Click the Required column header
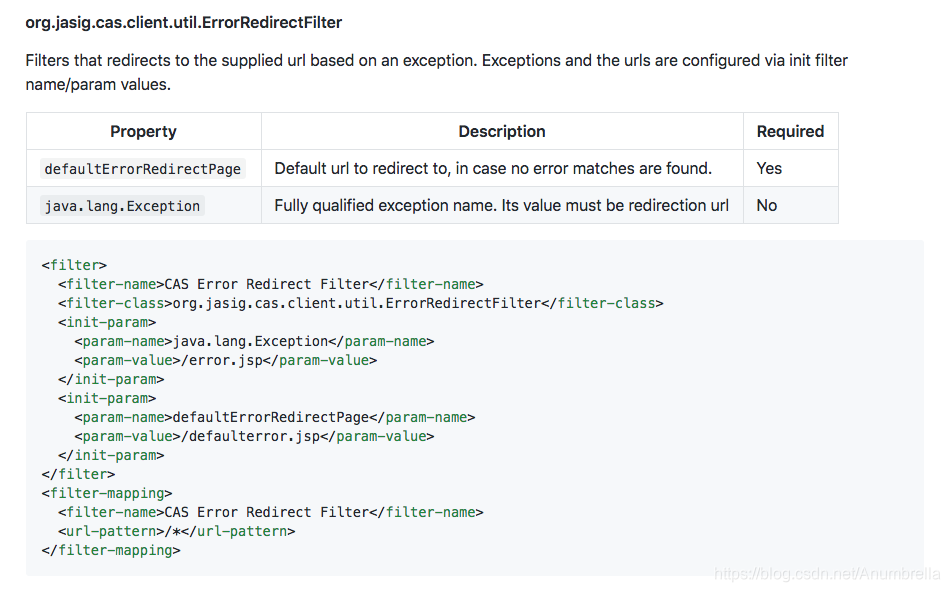This screenshot has width=950, height=592. coord(790,131)
